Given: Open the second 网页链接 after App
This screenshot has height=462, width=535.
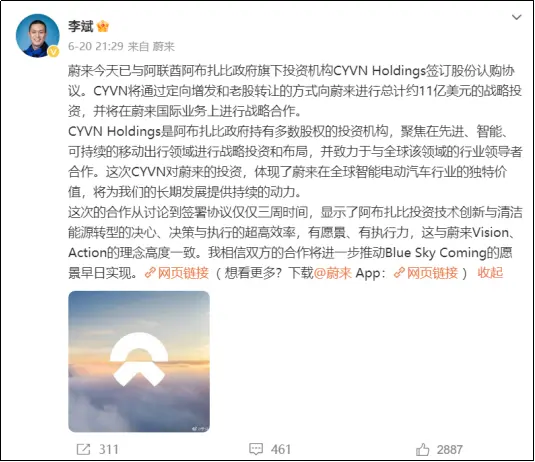Looking at the screenshot, I should tap(432, 273).
